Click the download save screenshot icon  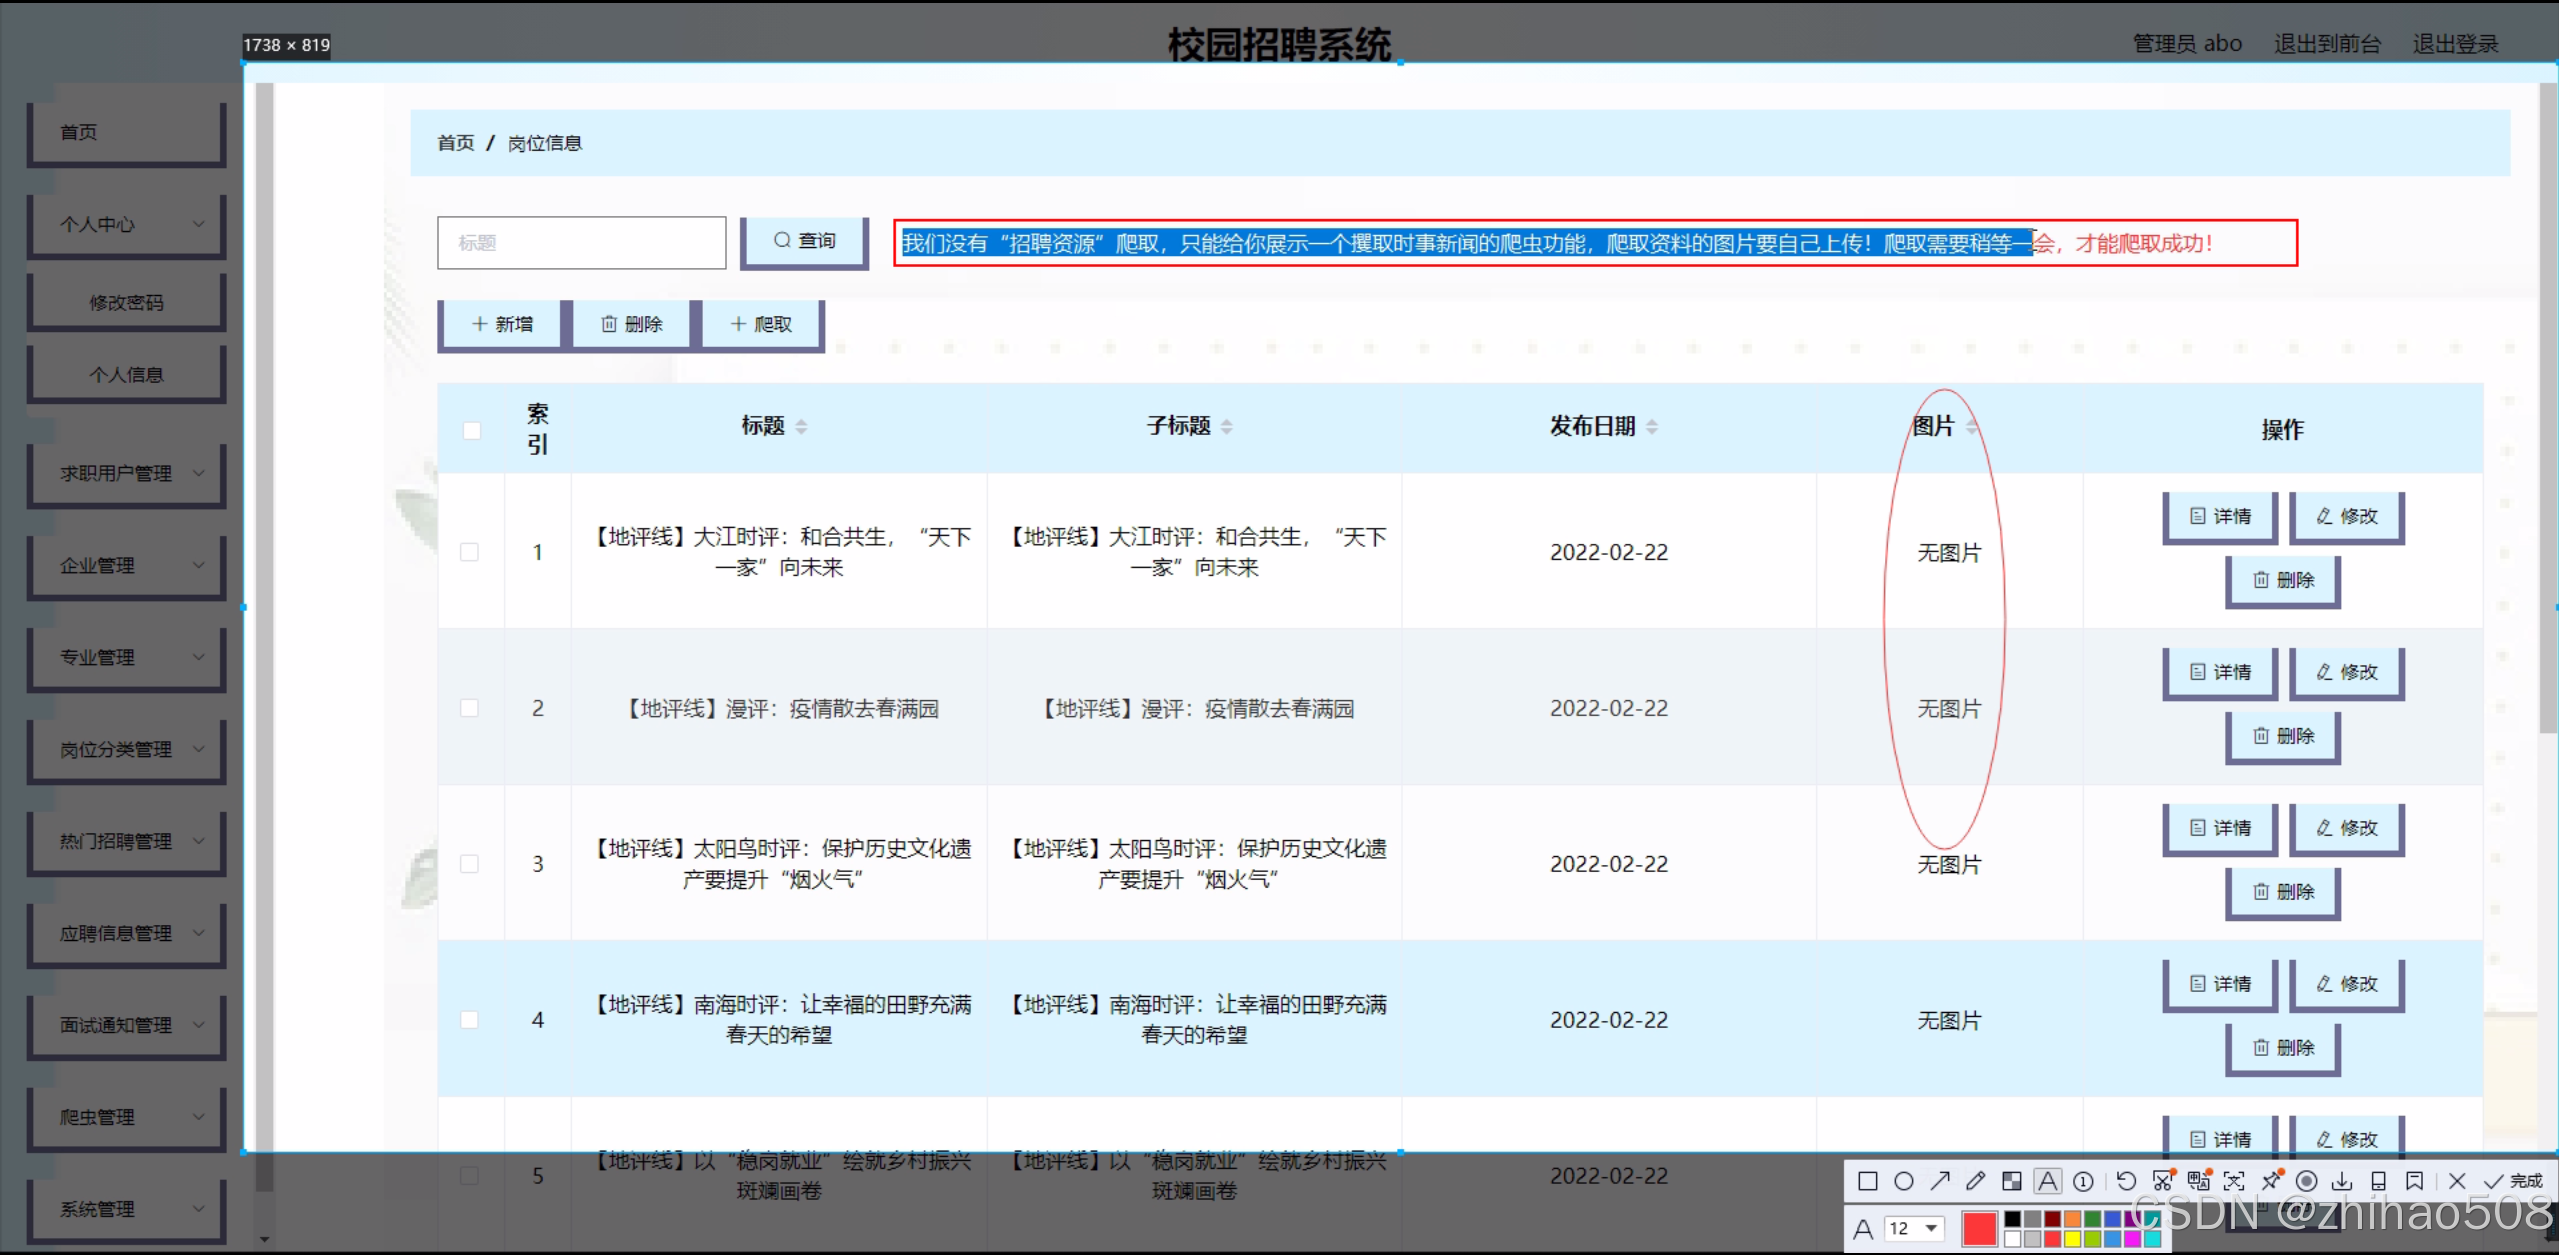pyautogui.click(x=2342, y=1182)
